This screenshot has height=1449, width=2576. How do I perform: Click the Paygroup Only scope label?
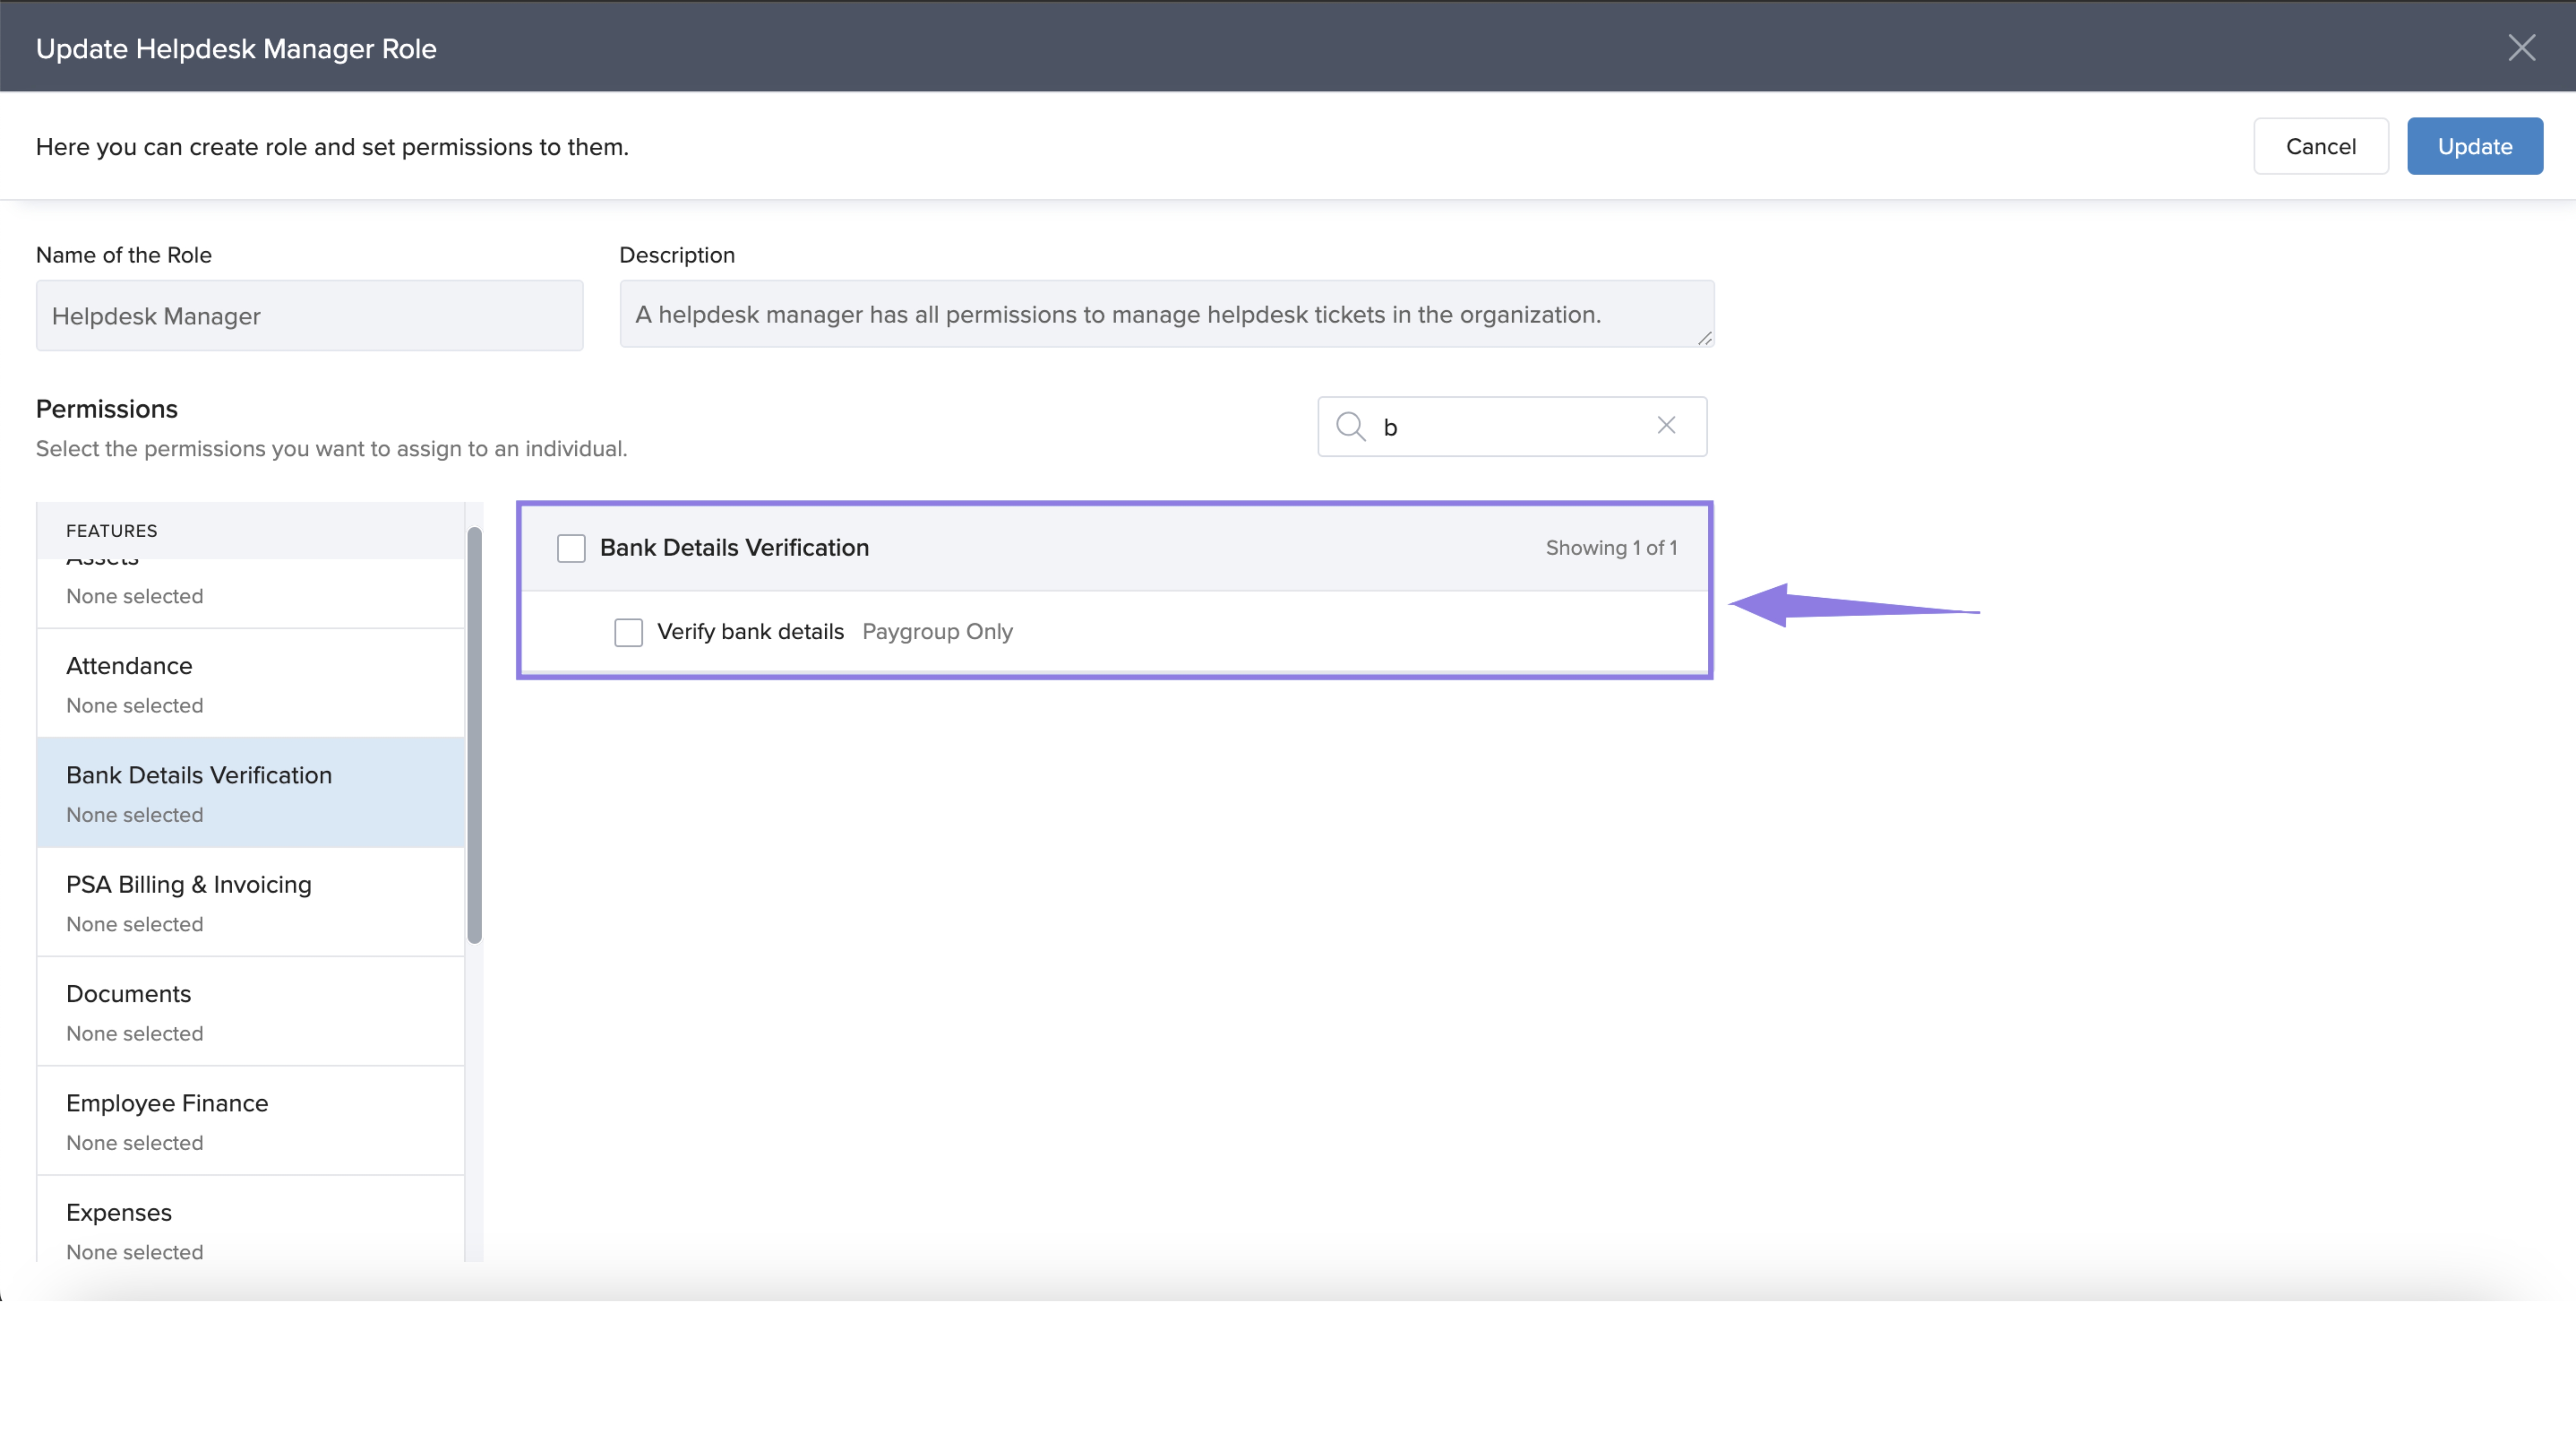tap(937, 632)
